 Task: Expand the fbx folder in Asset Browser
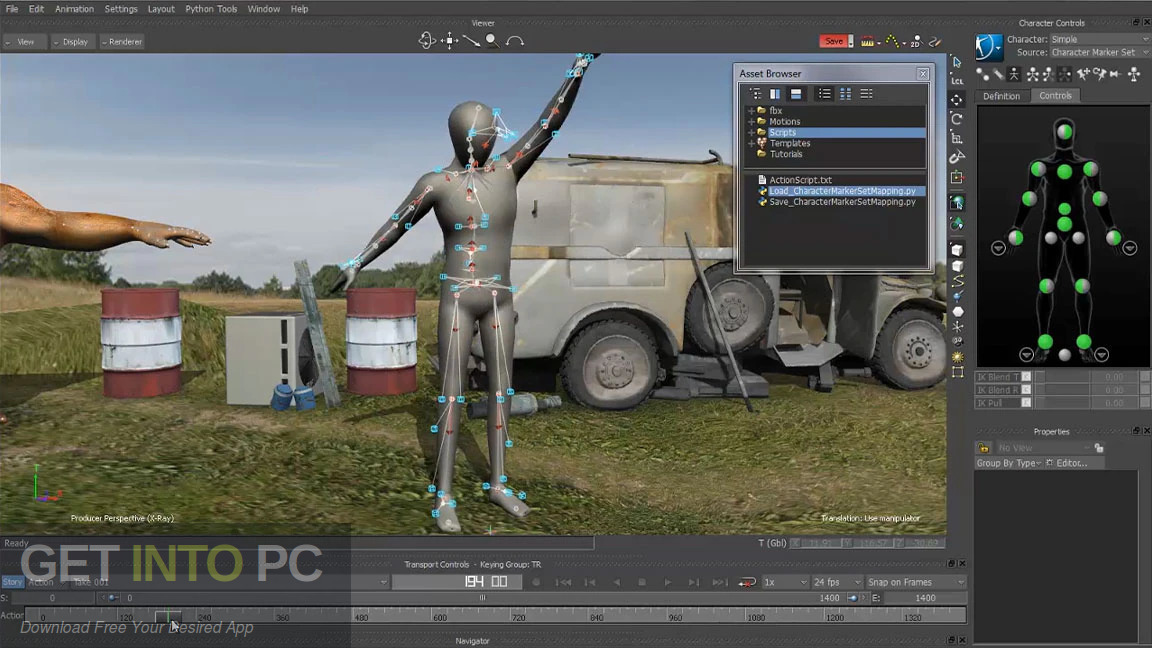[x=750, y=110]
